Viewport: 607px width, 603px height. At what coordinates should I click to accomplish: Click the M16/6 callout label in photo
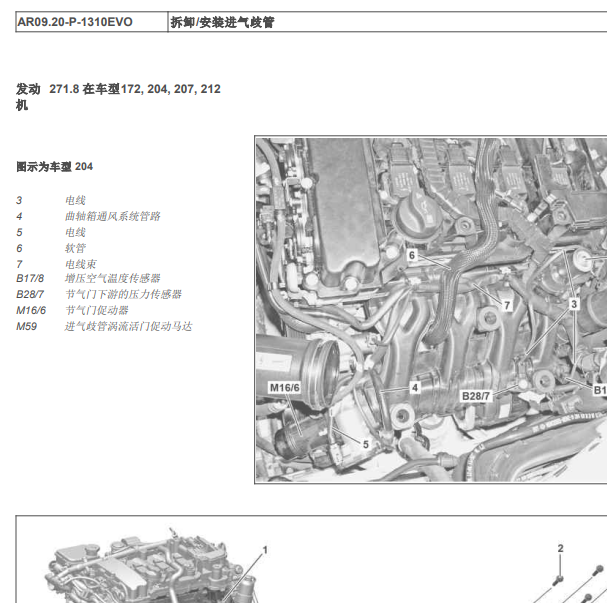(x=285, y=387)
